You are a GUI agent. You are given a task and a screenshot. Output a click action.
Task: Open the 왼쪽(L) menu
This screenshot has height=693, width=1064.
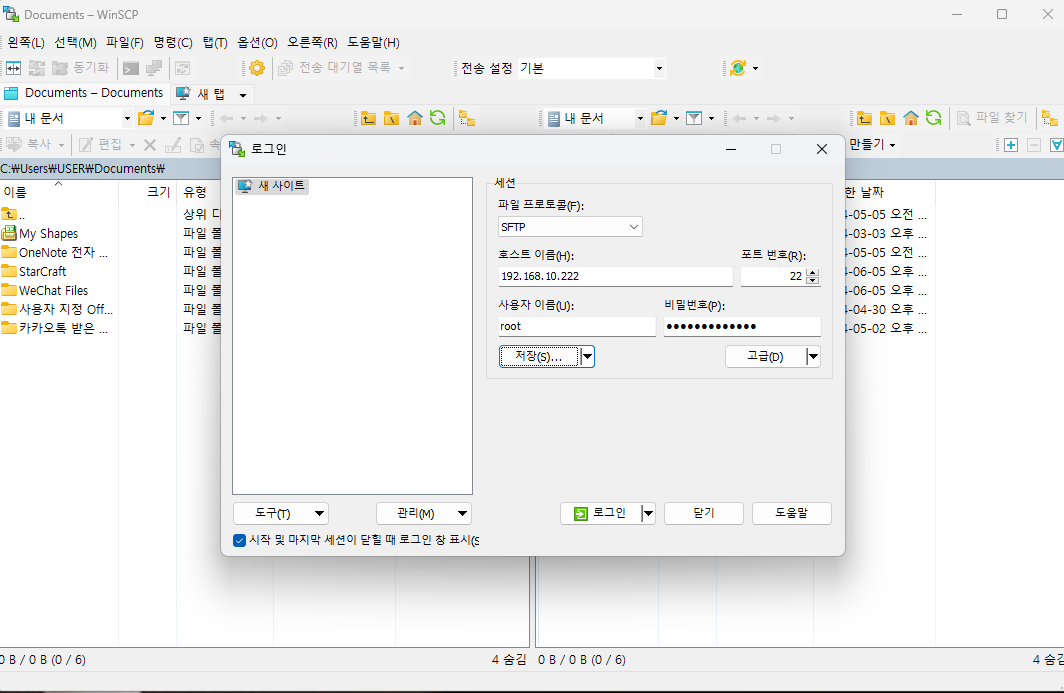point(26,43)
